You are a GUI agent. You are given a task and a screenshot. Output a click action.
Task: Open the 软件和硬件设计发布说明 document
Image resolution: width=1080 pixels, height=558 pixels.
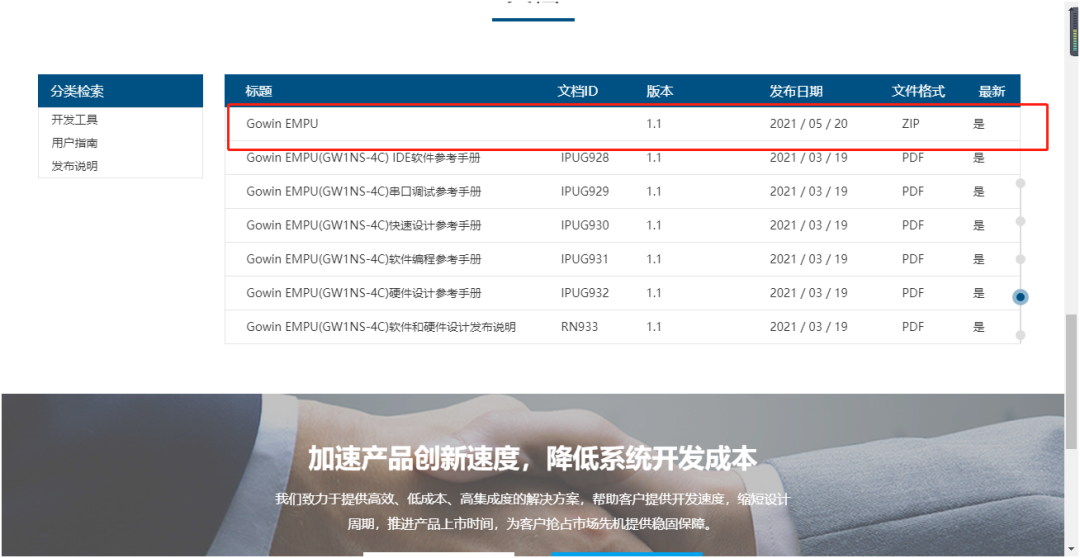click(381, 327)
